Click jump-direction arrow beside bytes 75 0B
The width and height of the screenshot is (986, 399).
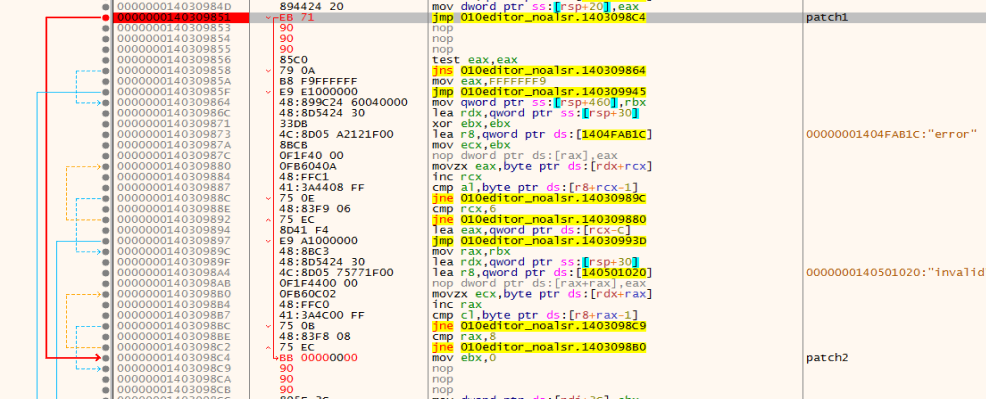pos(270,325)
